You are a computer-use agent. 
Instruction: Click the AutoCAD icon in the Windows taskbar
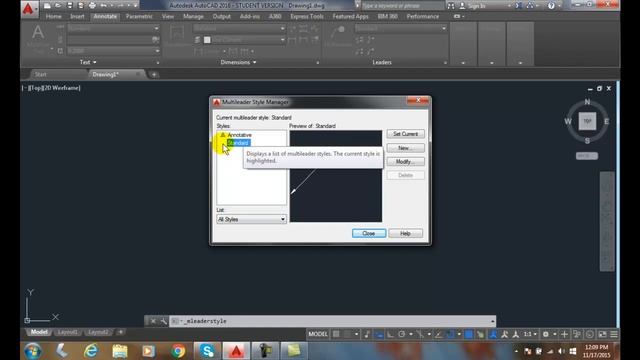(x=236, y=351)
